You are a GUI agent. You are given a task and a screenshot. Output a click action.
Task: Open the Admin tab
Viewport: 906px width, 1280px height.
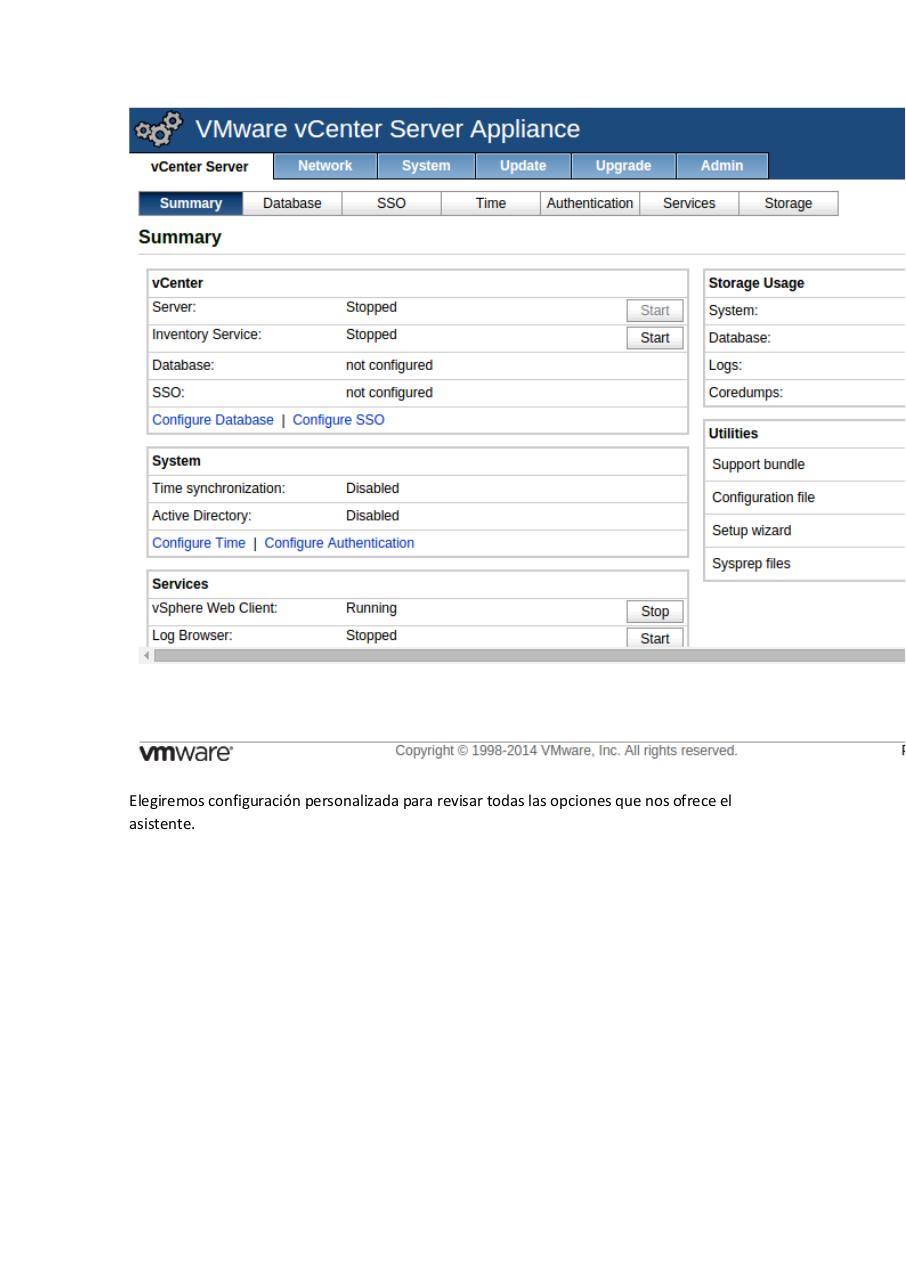(722, 165)
